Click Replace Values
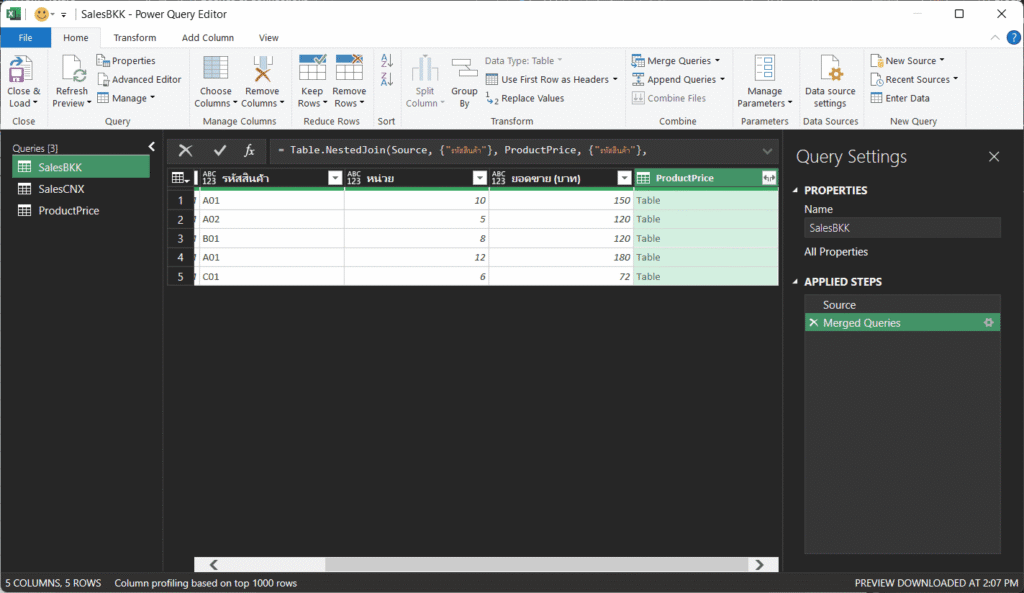 (x=525, y=99)
